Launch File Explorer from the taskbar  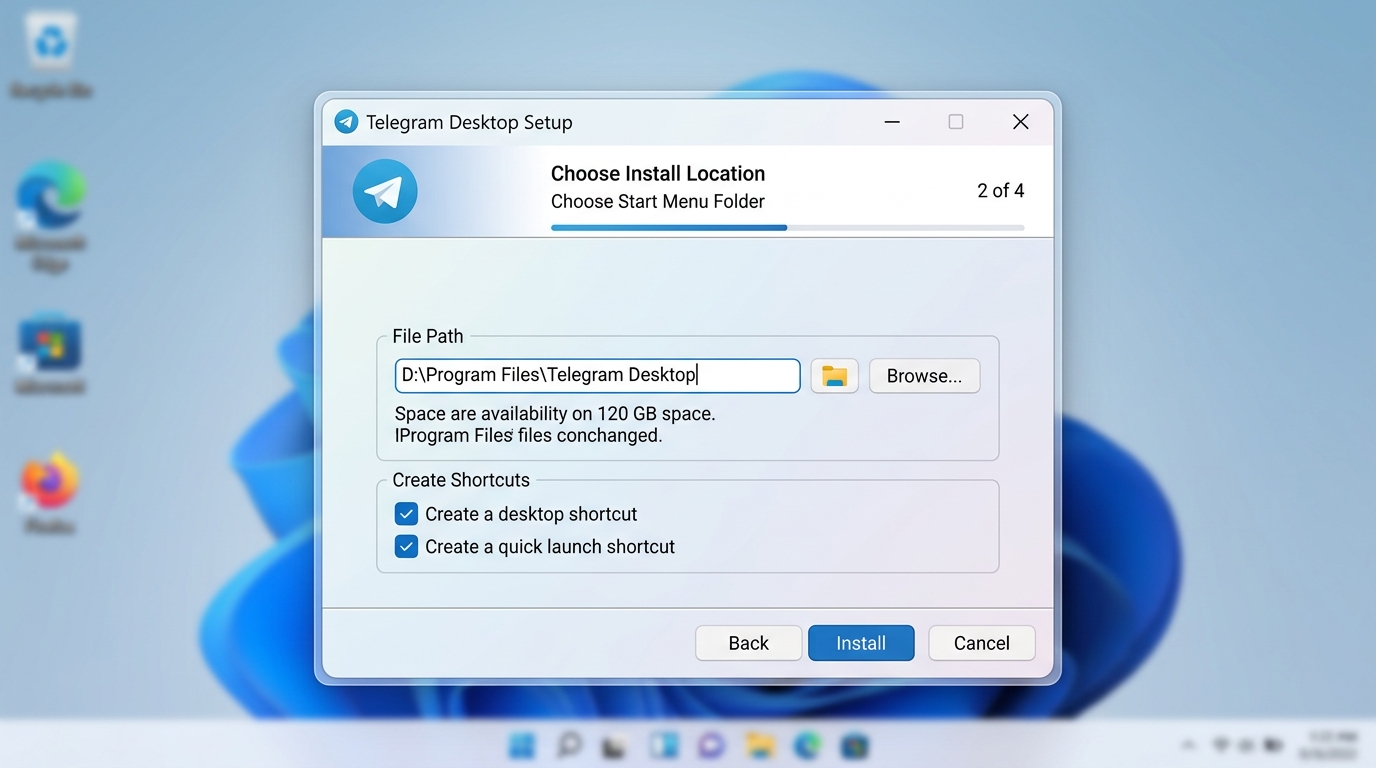(x=760, y=745)
